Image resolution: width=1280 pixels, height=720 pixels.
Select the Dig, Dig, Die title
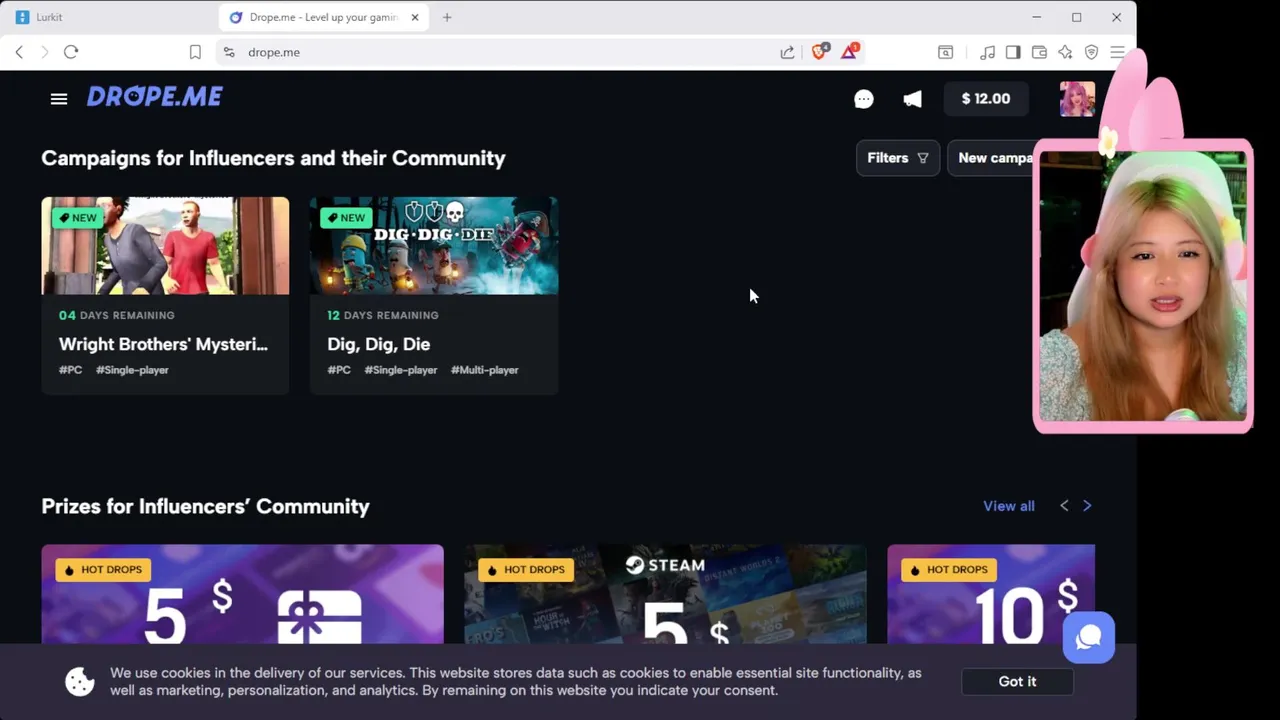(378, 344)
